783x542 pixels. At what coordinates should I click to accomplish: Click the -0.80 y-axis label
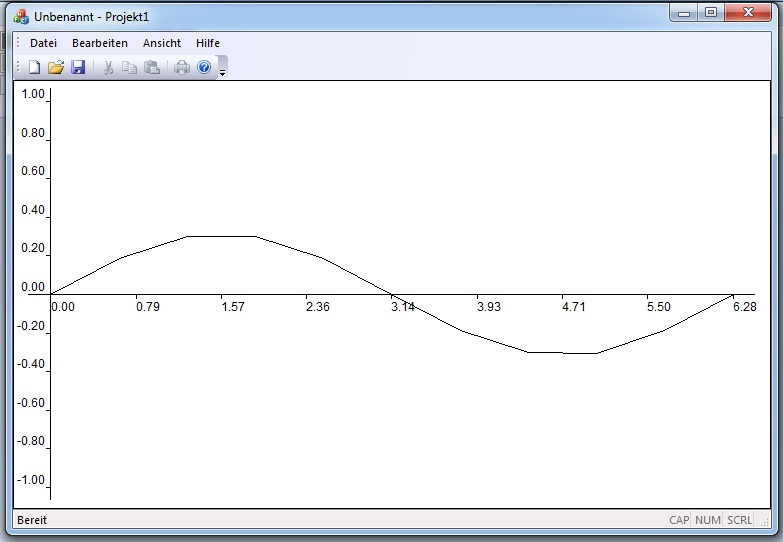(x=31, y=441)
